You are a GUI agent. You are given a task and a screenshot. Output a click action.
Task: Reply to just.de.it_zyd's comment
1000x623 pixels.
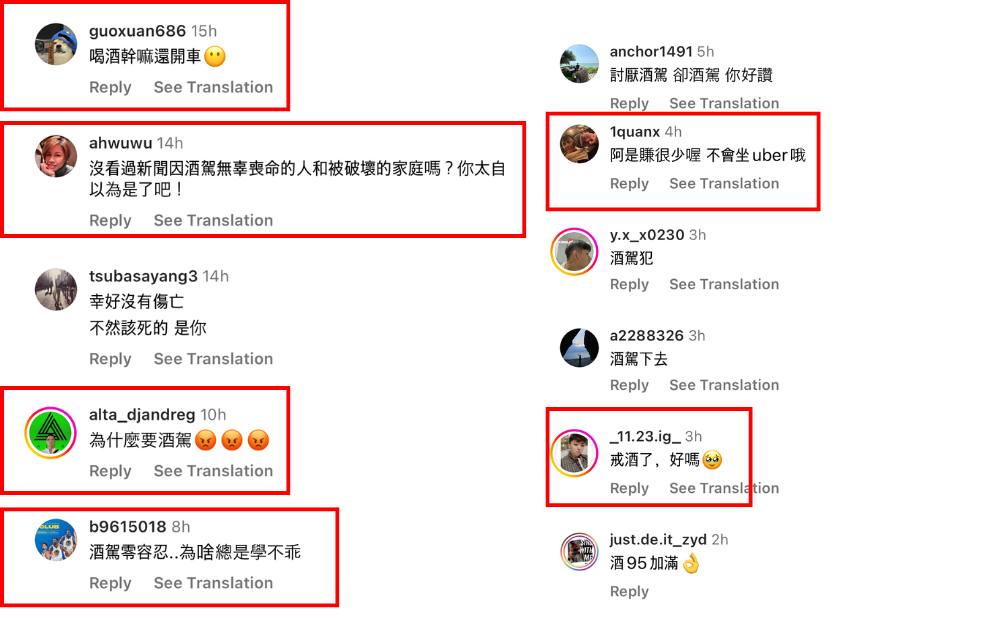[x=629, y=592]
